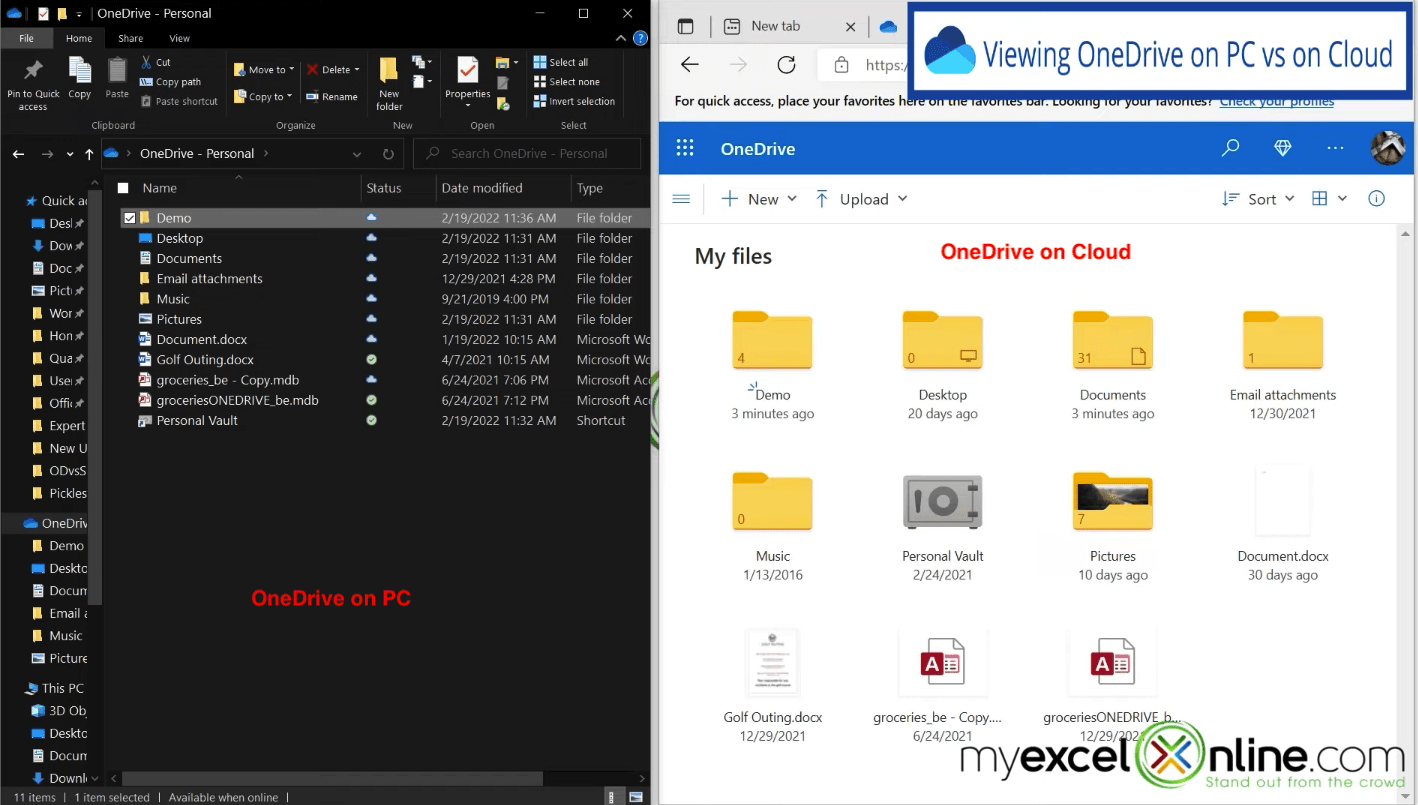Open the account profile picture in OneDrive
Image resolution: width=1418 pixels, height=805 pixels.
[1388, 148]
